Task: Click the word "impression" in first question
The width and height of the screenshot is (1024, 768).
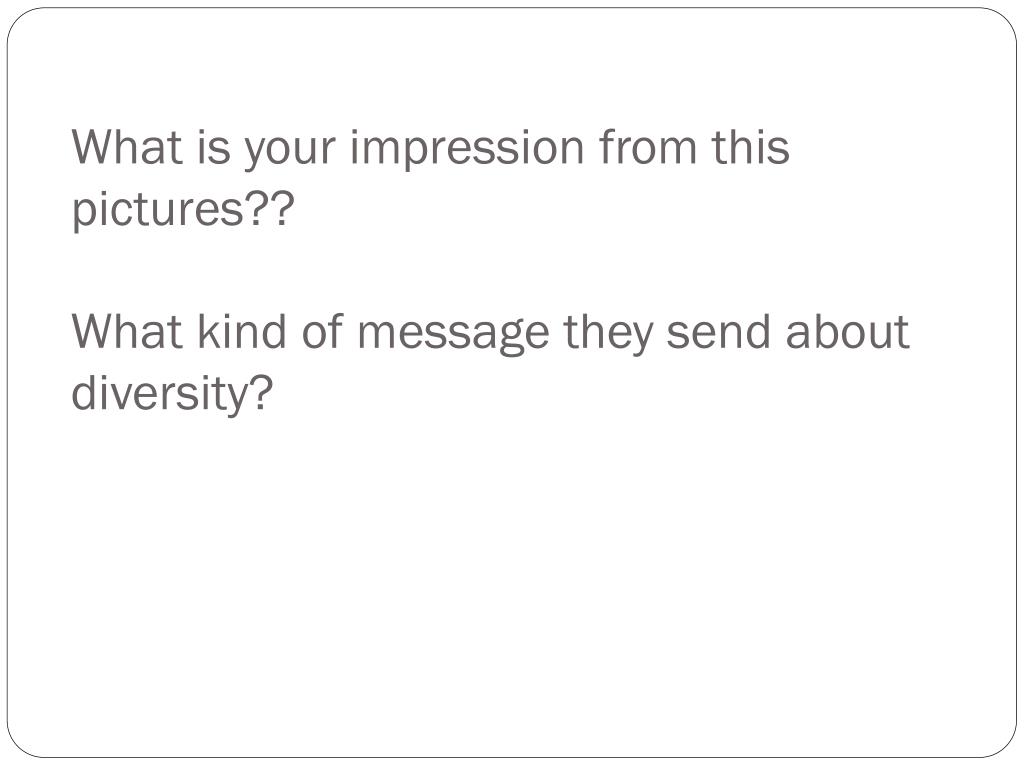Action: click(466, 150)
